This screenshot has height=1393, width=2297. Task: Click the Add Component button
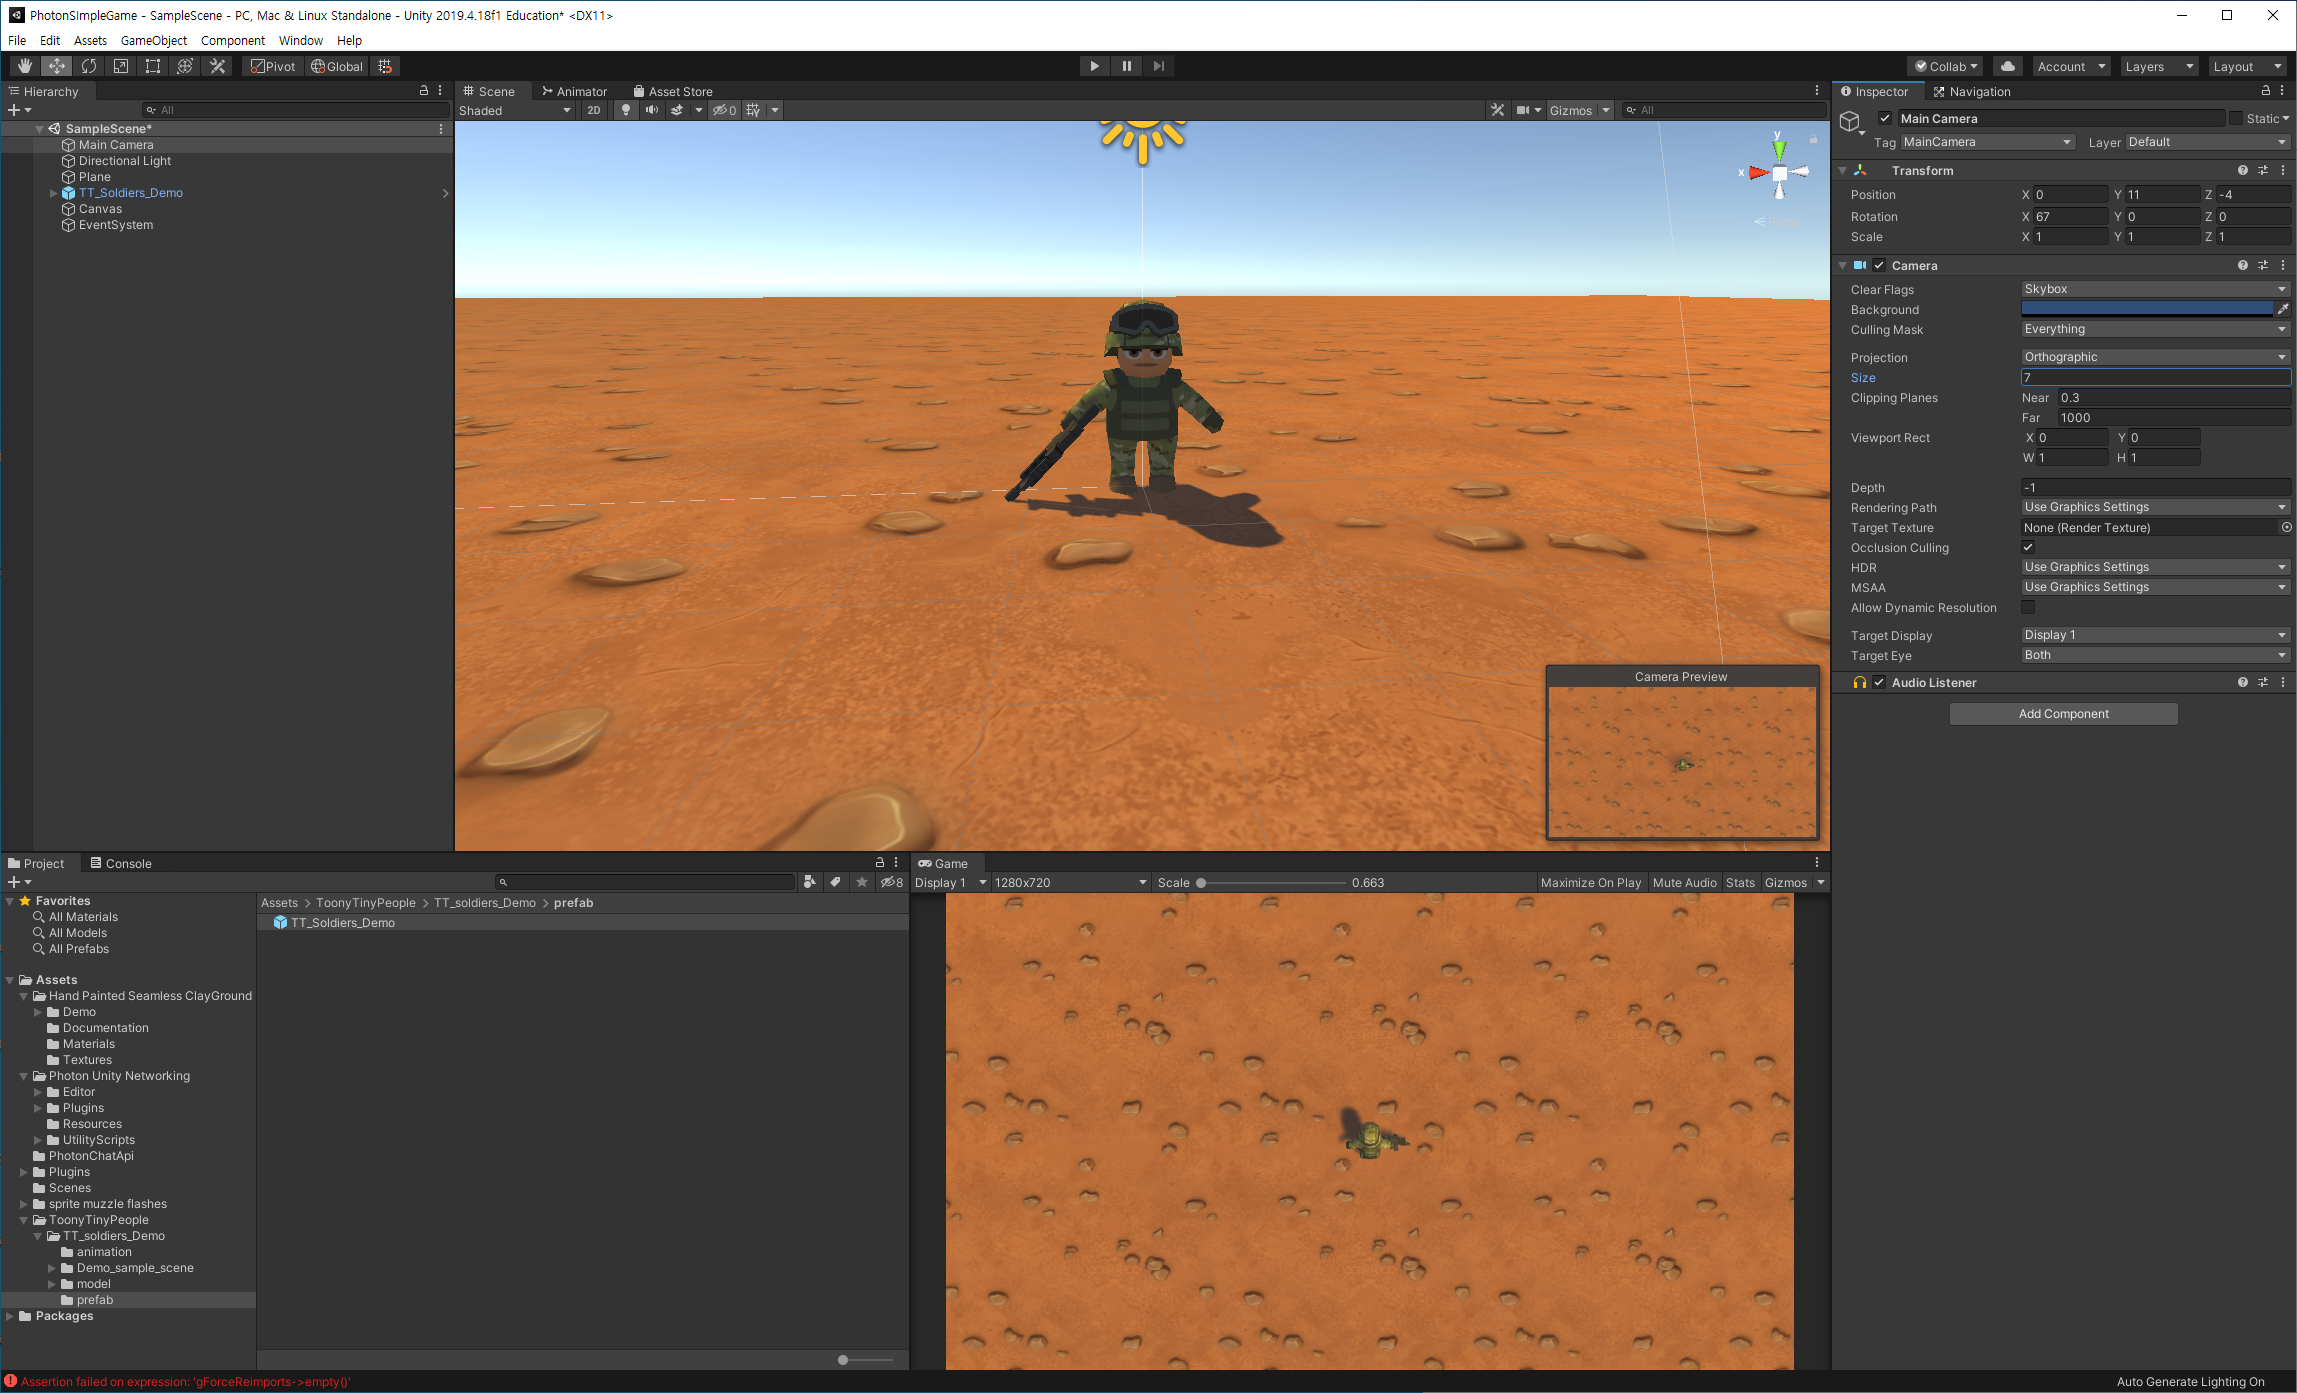[2063, 713]
